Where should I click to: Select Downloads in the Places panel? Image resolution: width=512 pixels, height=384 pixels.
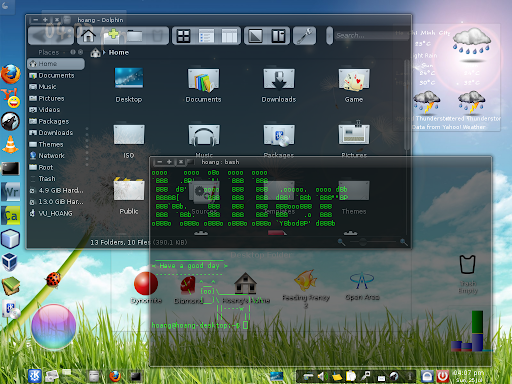(x=56, y=133)
